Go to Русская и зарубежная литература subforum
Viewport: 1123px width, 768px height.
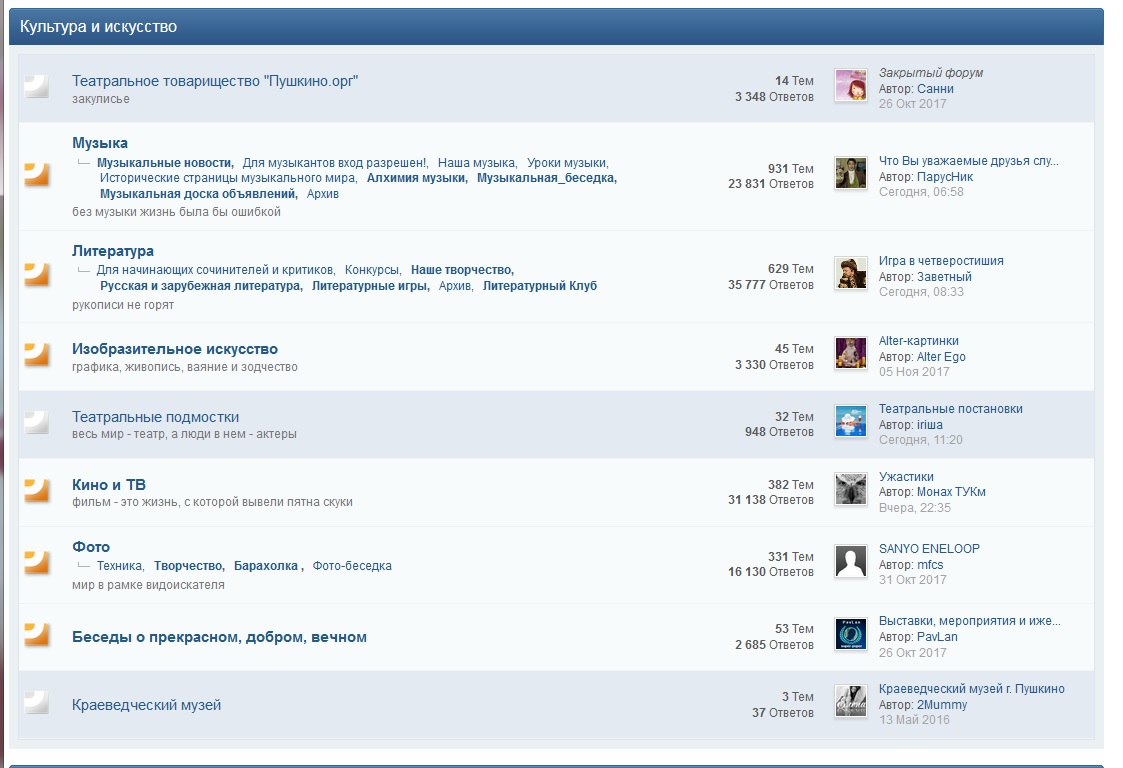[200, 286]
